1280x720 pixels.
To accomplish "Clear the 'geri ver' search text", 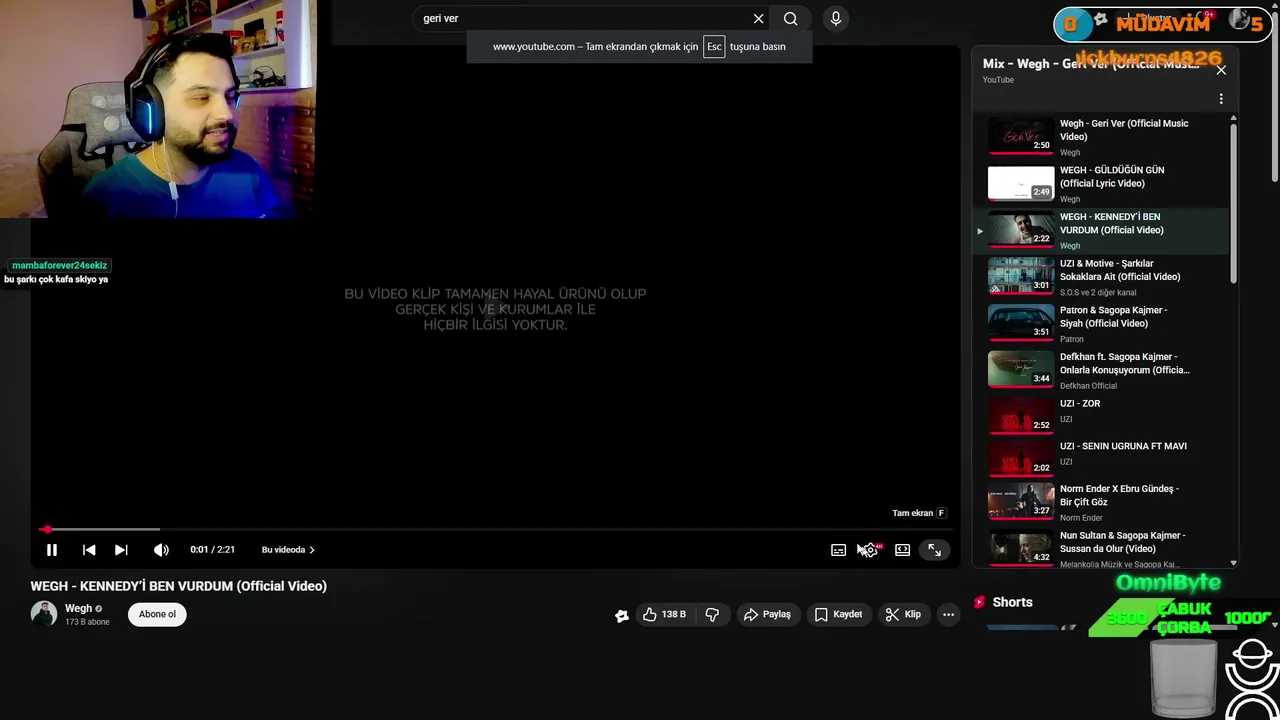I will (758, 18).
